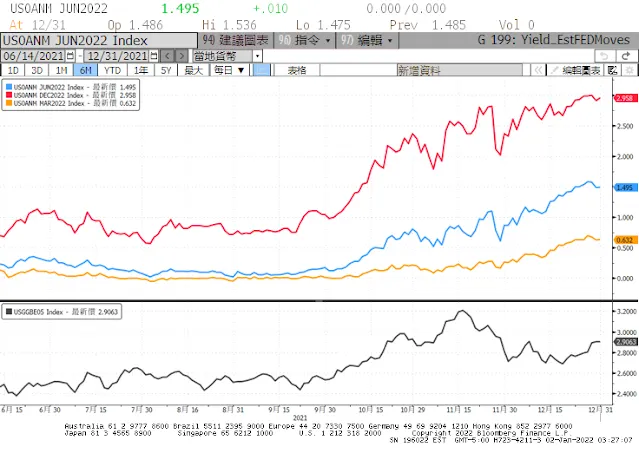Select the 6M range tab

(85, 70)
